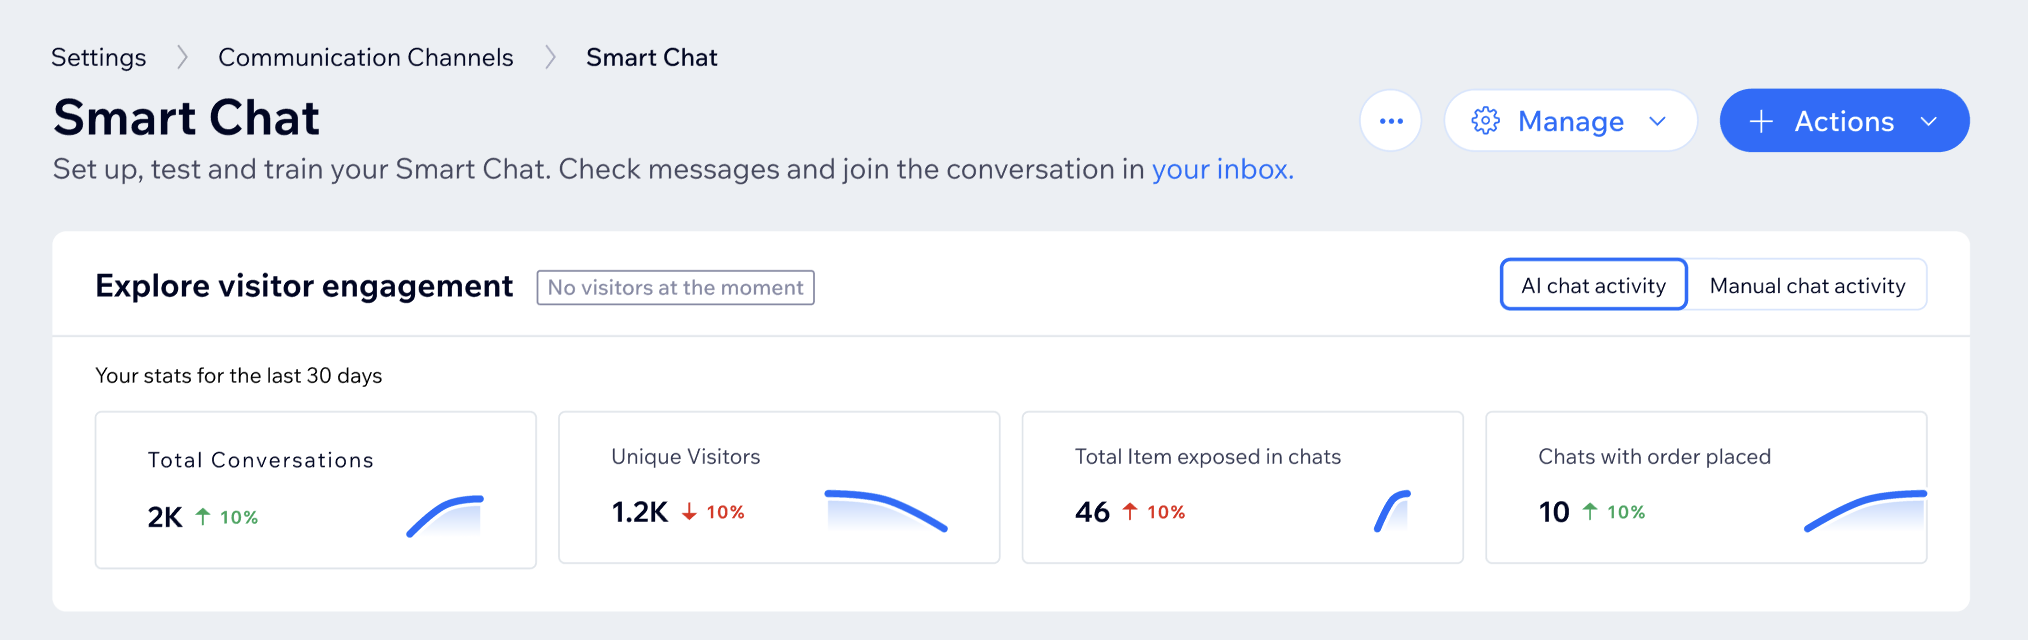Click the Total Conversations stat card
2028x640 pixels.
coord(315,489)
